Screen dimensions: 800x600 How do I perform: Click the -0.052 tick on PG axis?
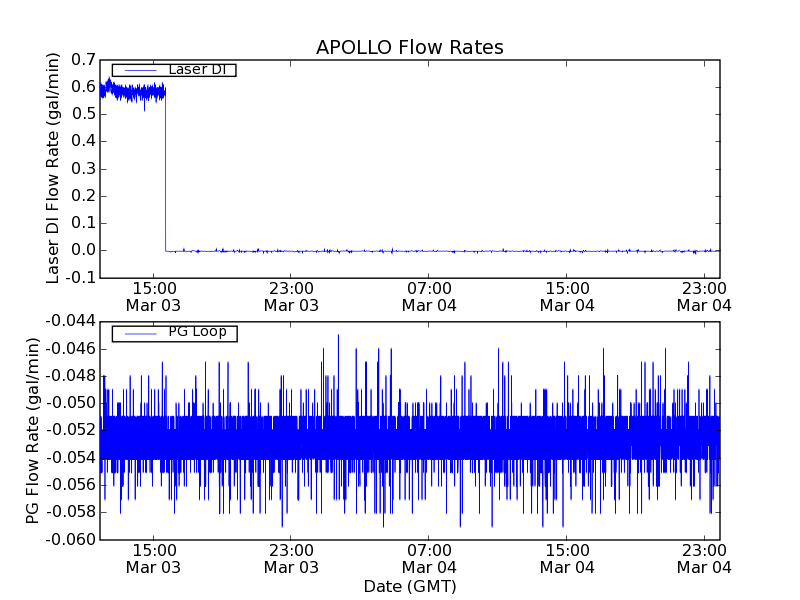tap(70, 430)
